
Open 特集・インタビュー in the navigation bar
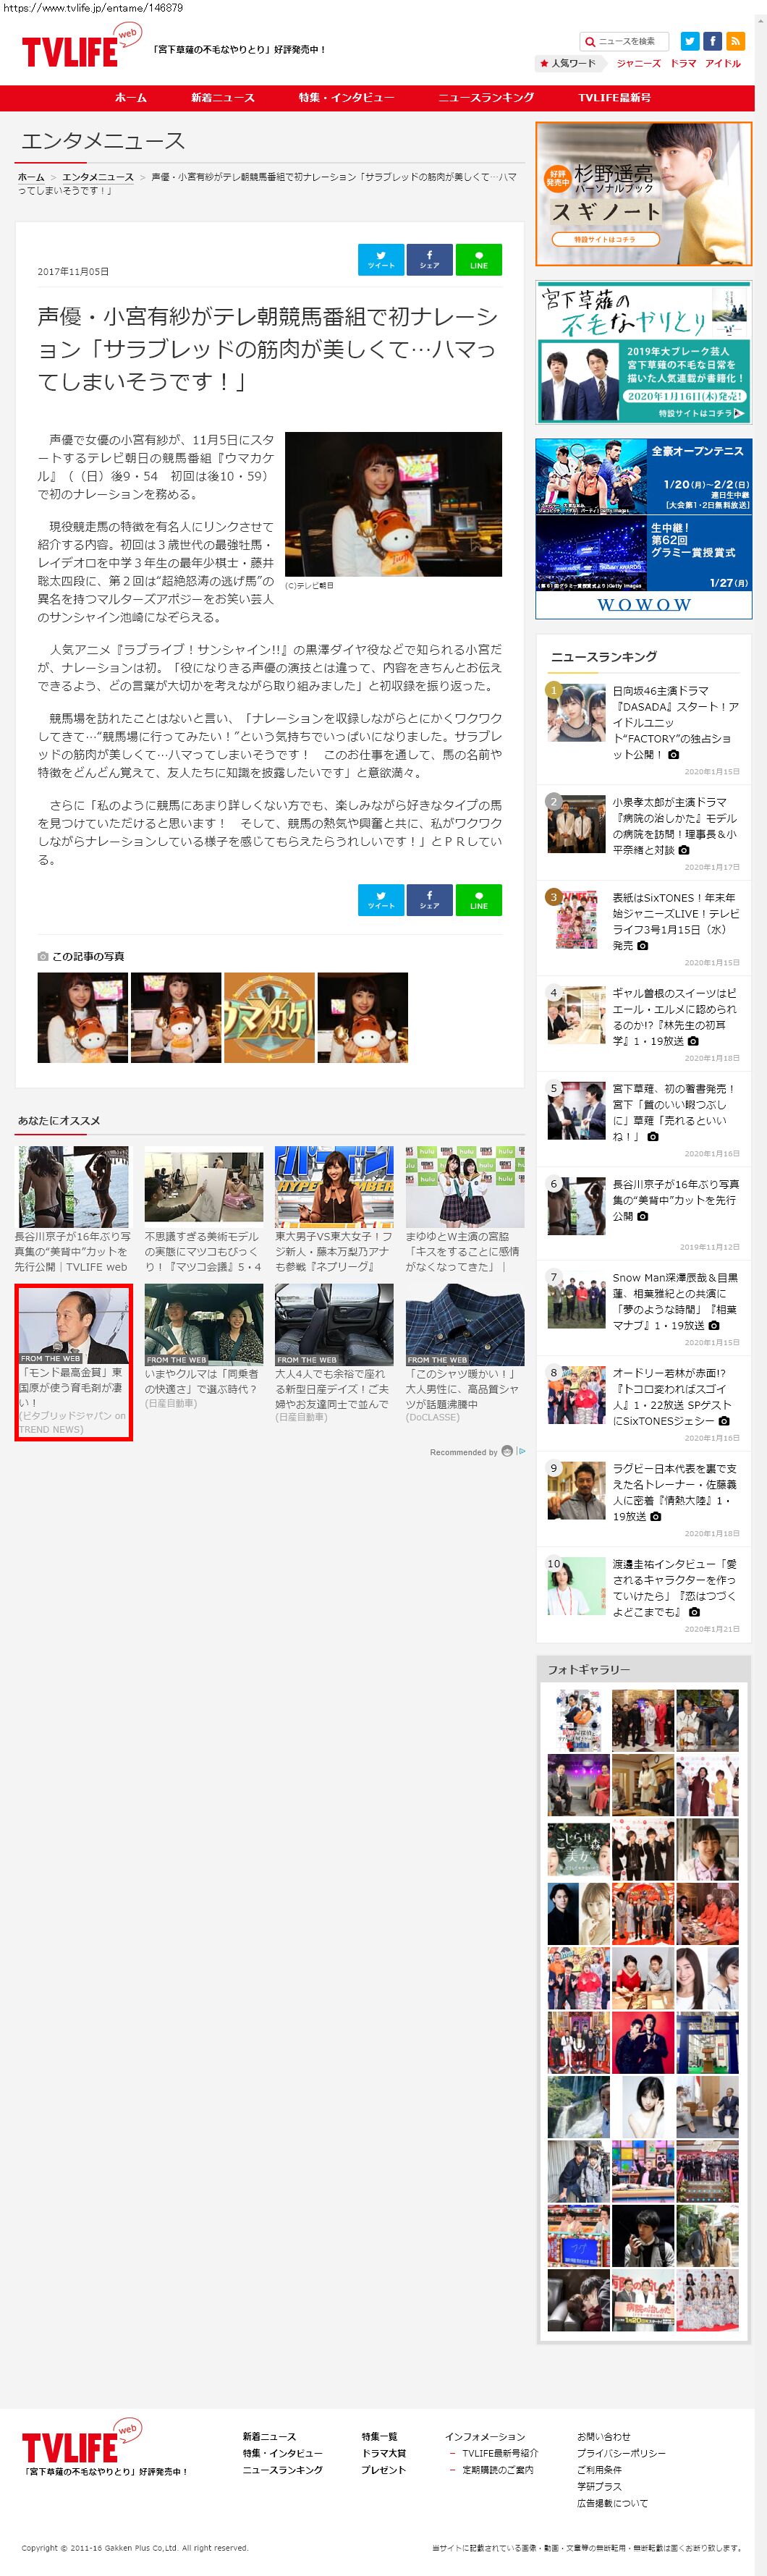point(346,98)
